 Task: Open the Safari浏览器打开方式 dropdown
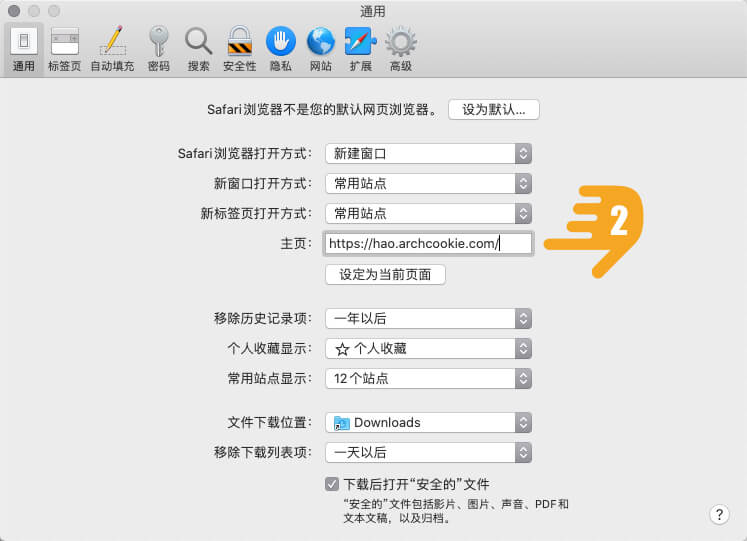point(428,154)
